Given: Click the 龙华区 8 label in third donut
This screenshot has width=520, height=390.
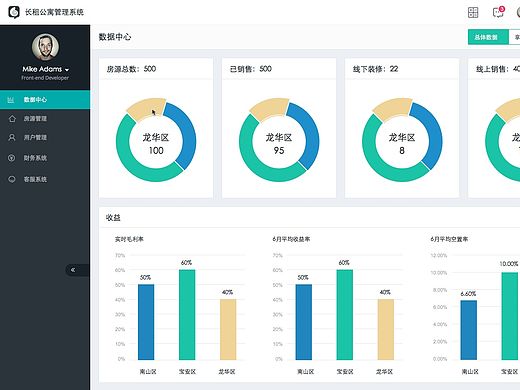Looking at the screenshot, I should point(402,144).
